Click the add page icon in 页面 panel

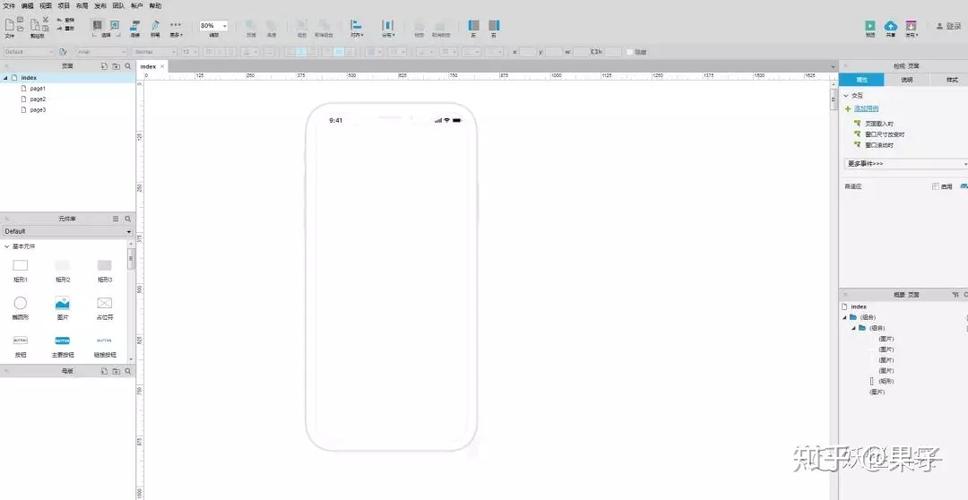click(104, 66)
